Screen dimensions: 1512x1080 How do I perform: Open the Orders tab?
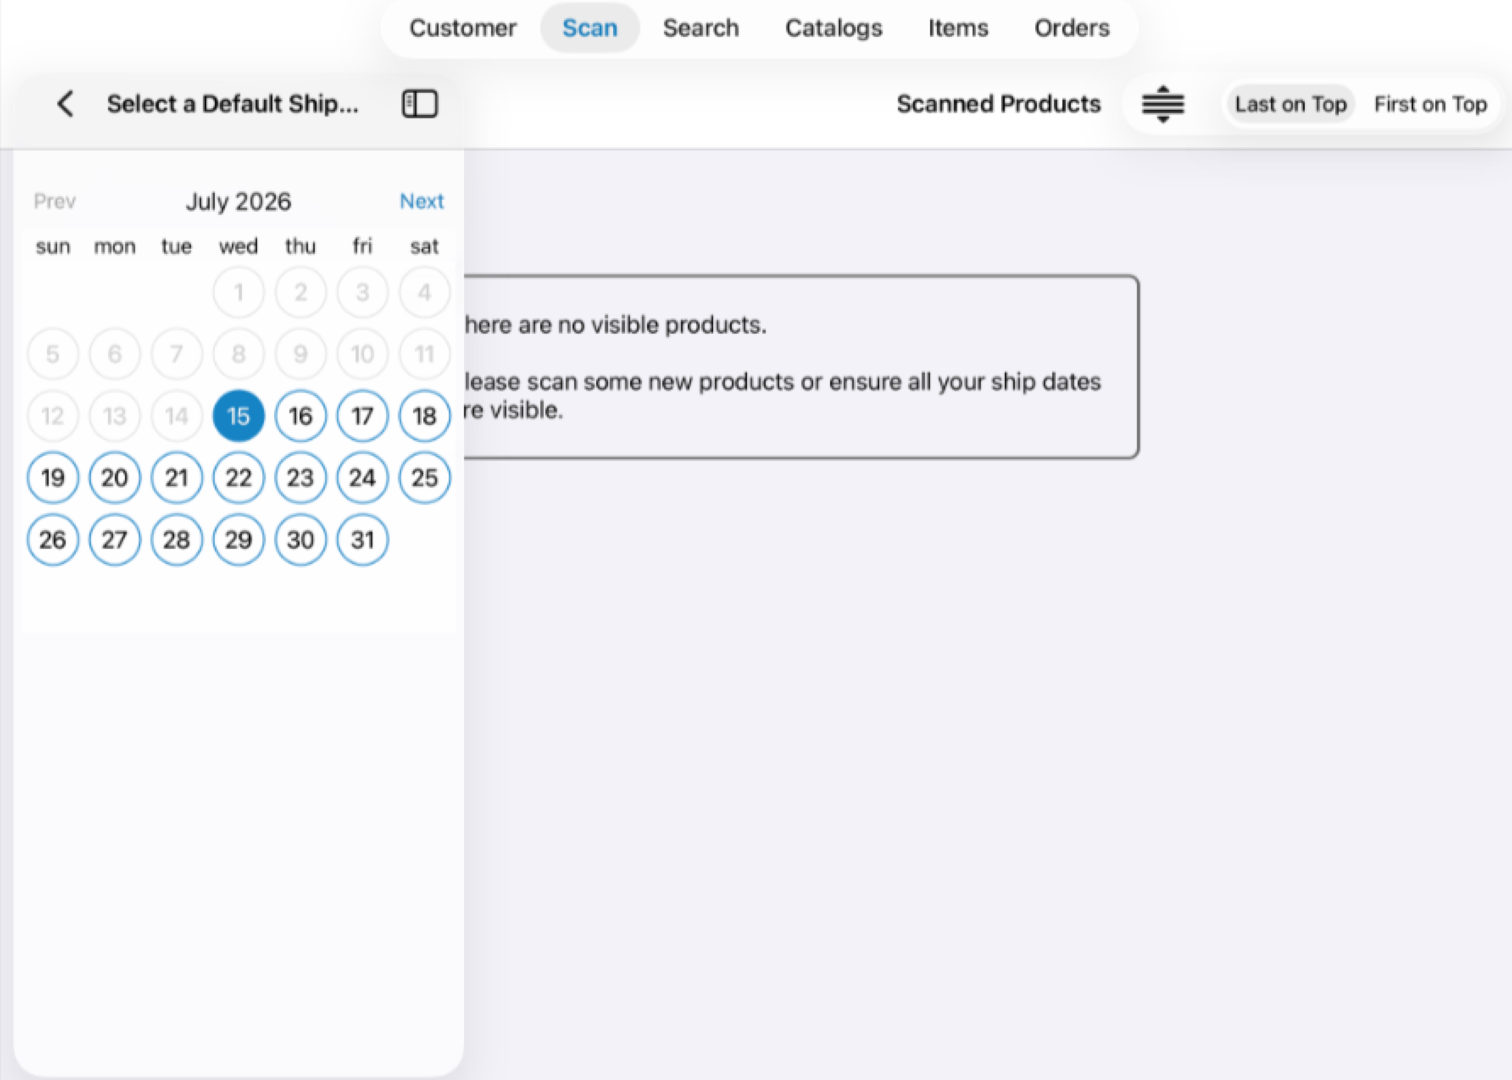pyautogui.click(x=1072, y=28)
